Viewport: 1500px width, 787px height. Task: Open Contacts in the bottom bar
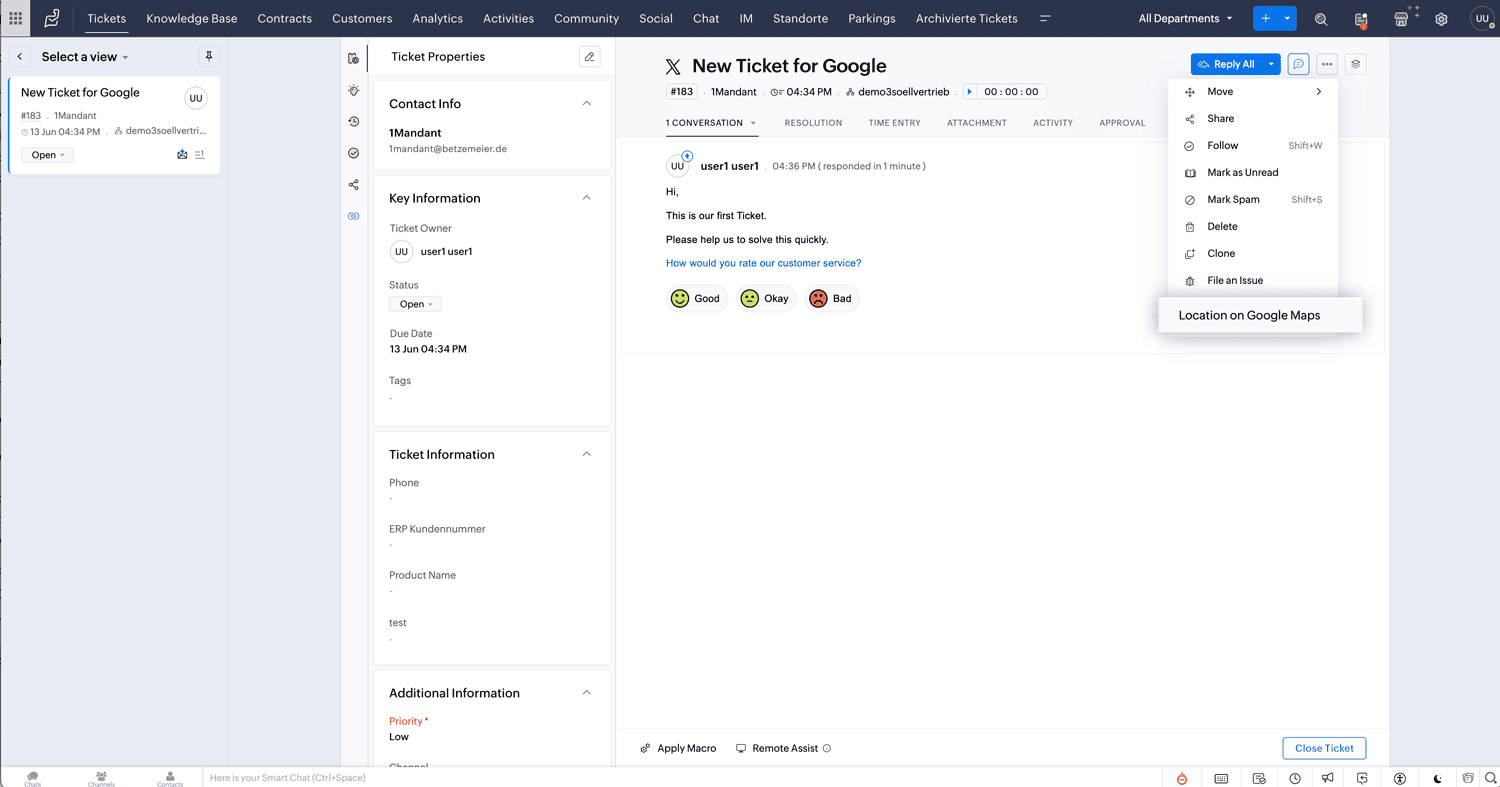click(x=170, y=778)
